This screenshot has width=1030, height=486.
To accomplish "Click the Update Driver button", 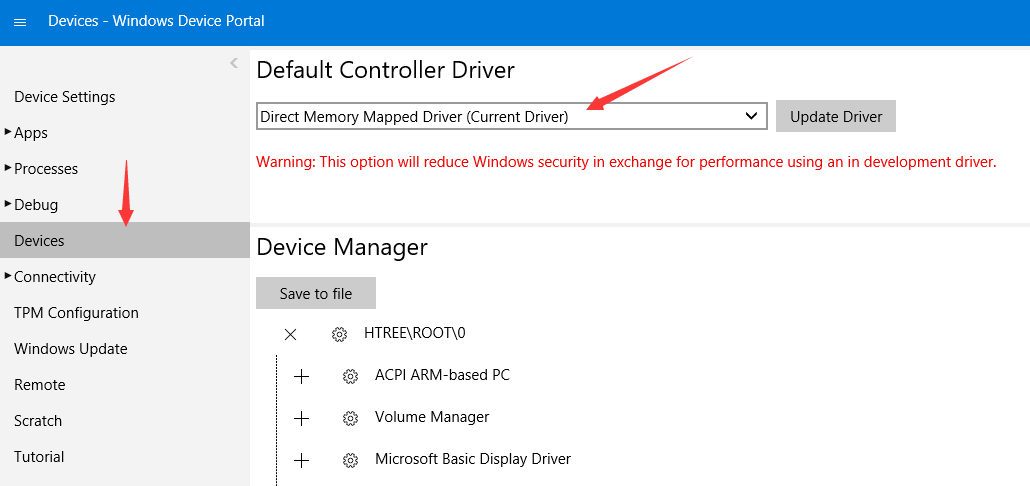I will [836, 116].
